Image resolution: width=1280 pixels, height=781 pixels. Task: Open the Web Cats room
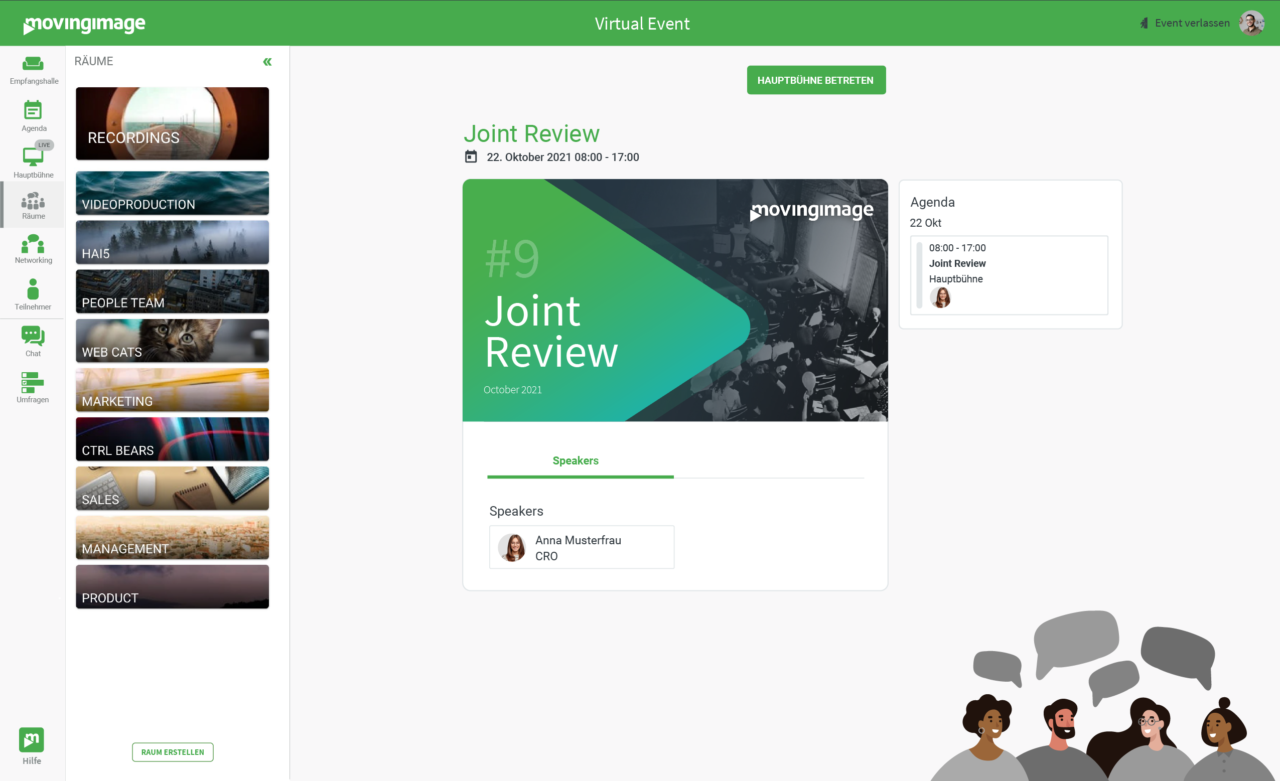tap(172, 341)
